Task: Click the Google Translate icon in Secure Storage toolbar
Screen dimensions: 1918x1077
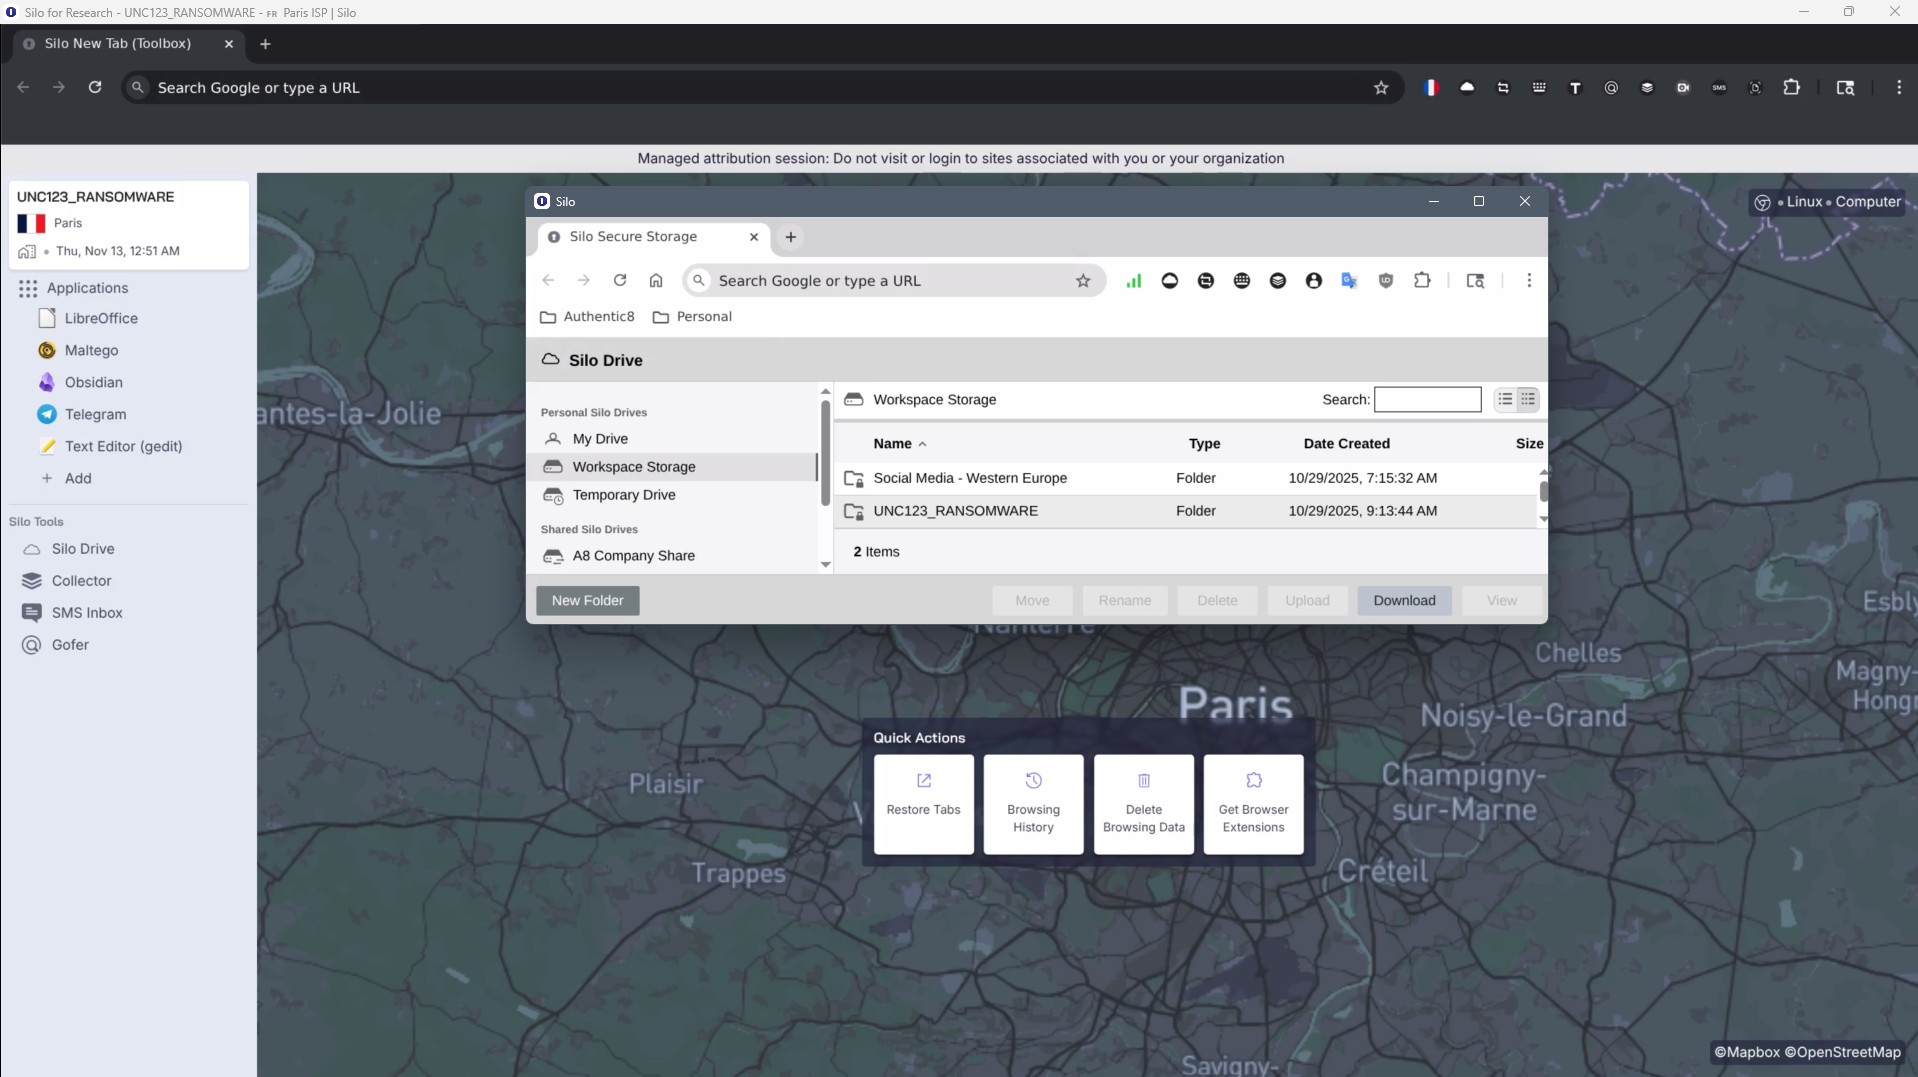Action: pyautogui.click(x=1349, y=281)
